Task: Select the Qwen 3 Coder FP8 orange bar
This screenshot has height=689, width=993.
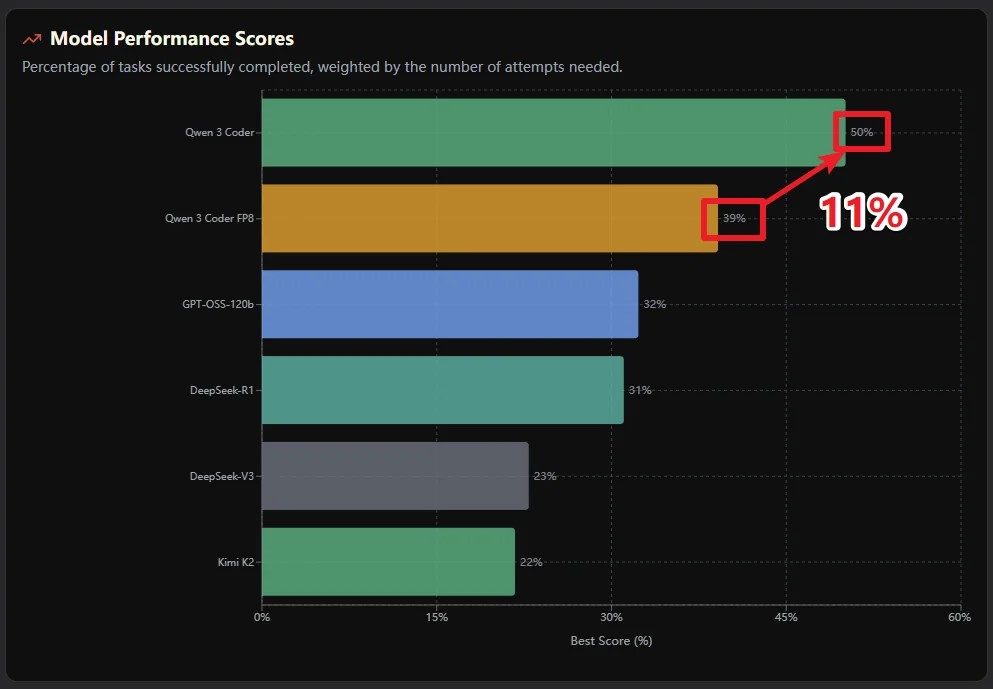Action: (x=490, y=218)
